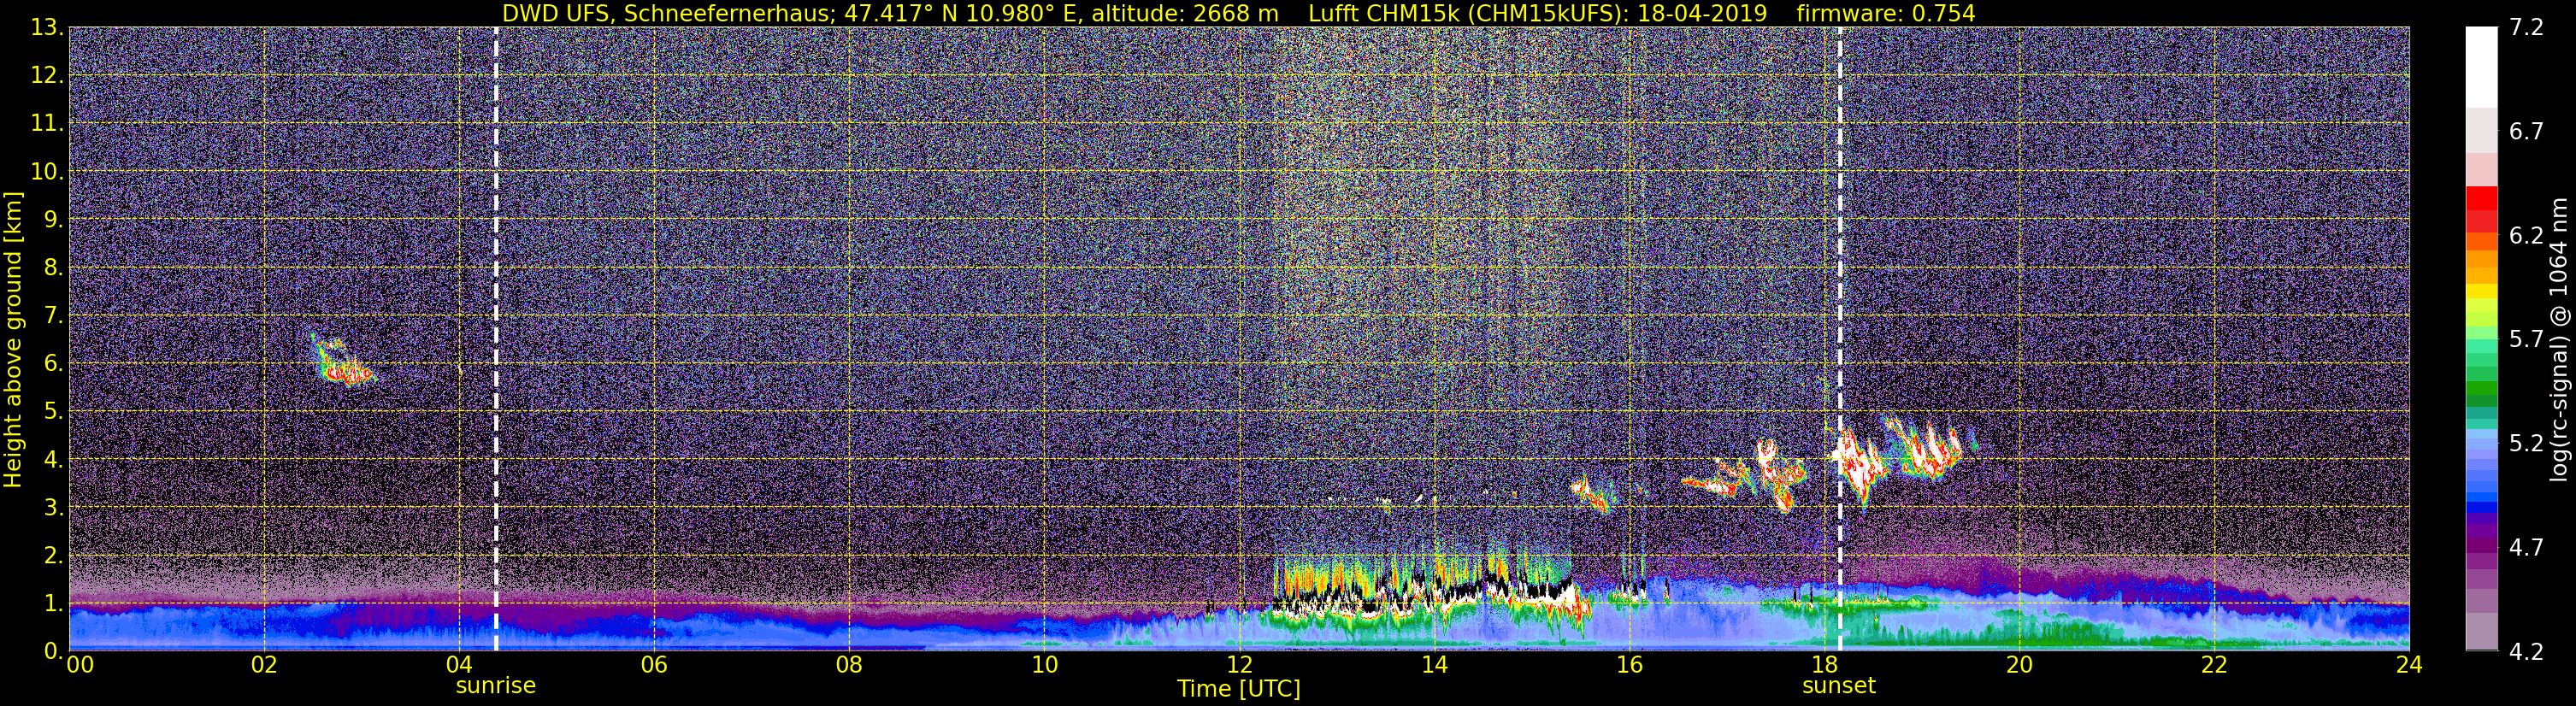
Task: Click the 06 tick label on the time axis
Action: [654, 666]
